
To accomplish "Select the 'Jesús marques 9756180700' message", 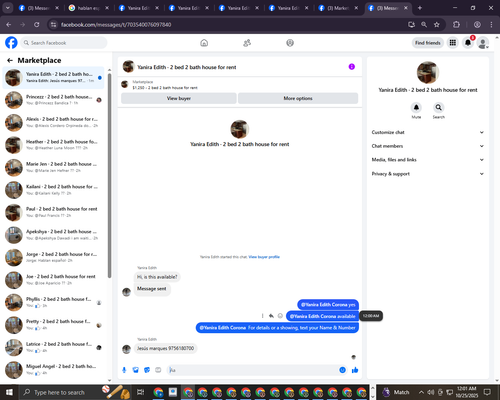I will [x=165, y=348].
